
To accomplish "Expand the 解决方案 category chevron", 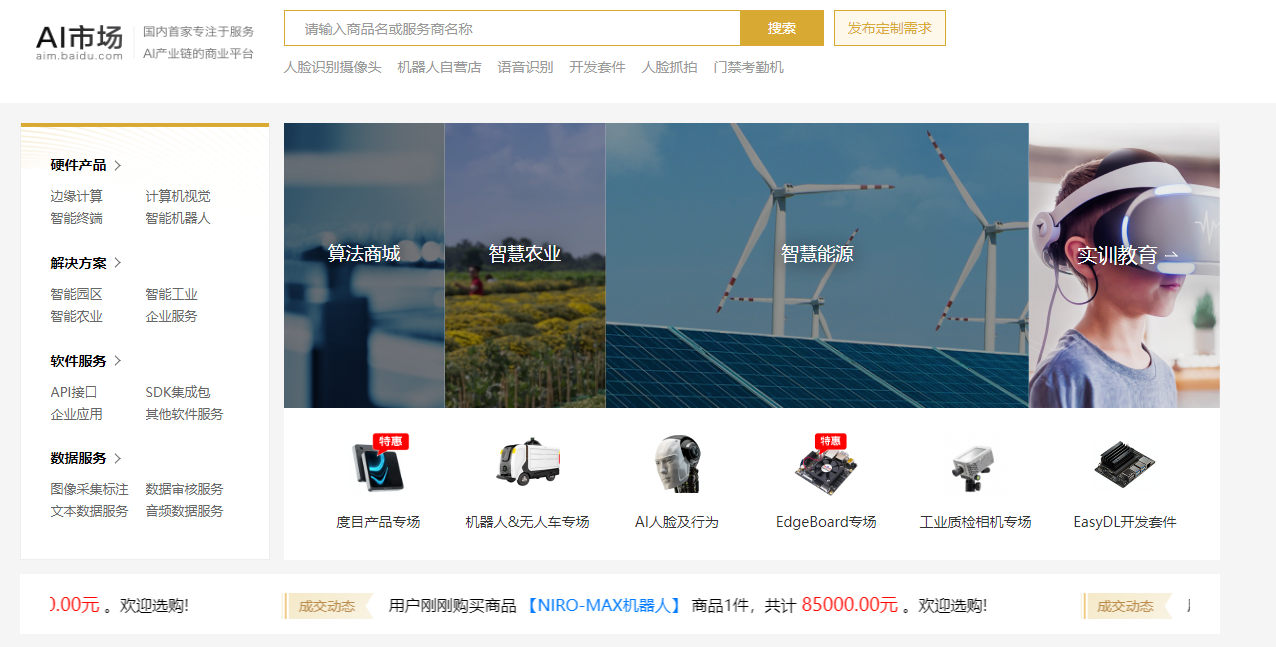I will click(x=118, y=263).
